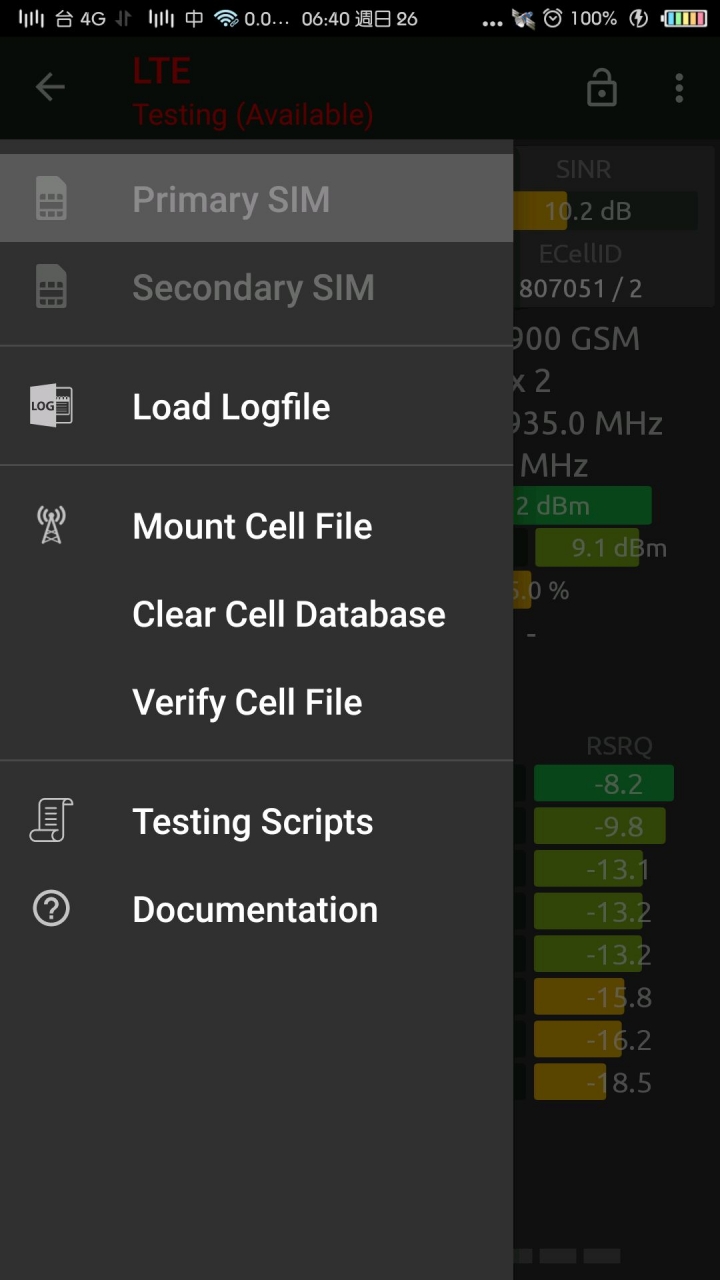Choose Mount Cell File
This screenshot has width=720, height=1280.
point(252,526)
